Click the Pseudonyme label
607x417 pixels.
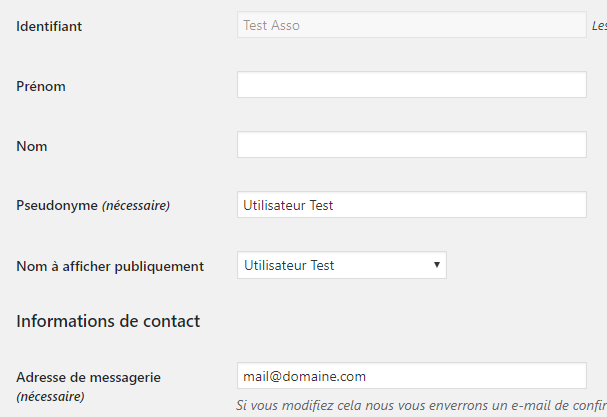click(57, 206)
